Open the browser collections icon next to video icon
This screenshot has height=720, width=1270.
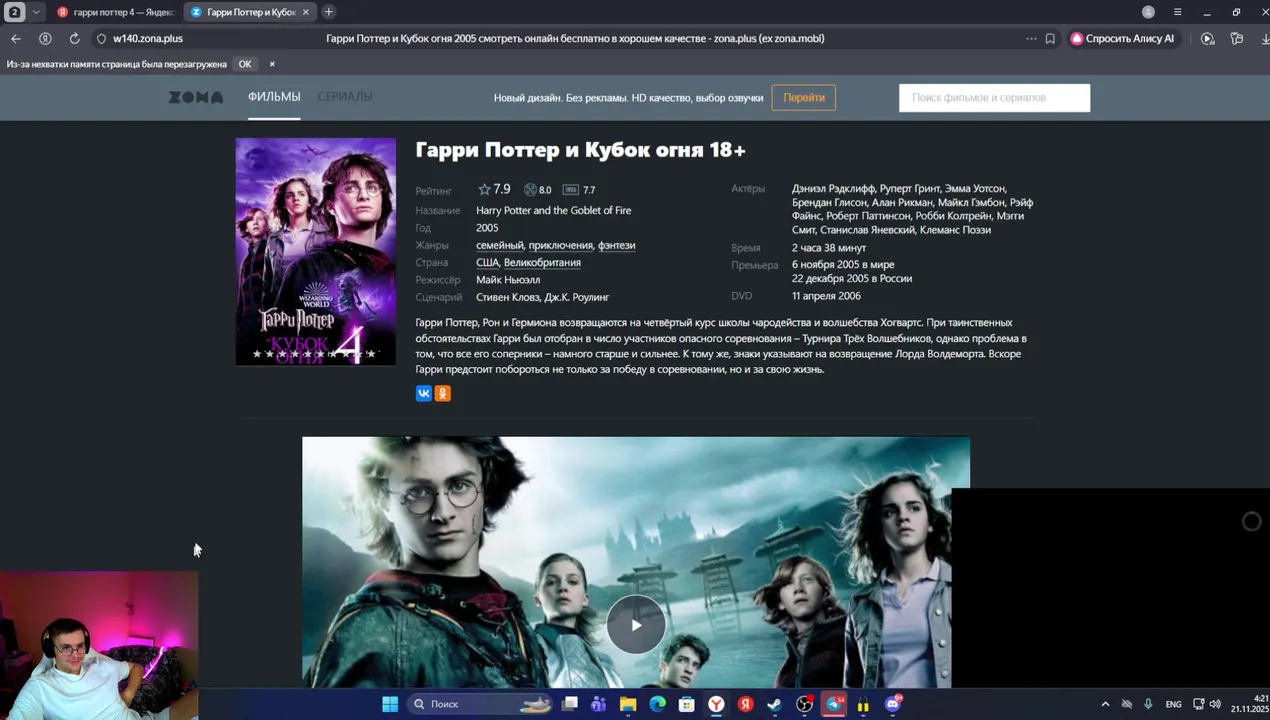click(x=1237, y=39)
